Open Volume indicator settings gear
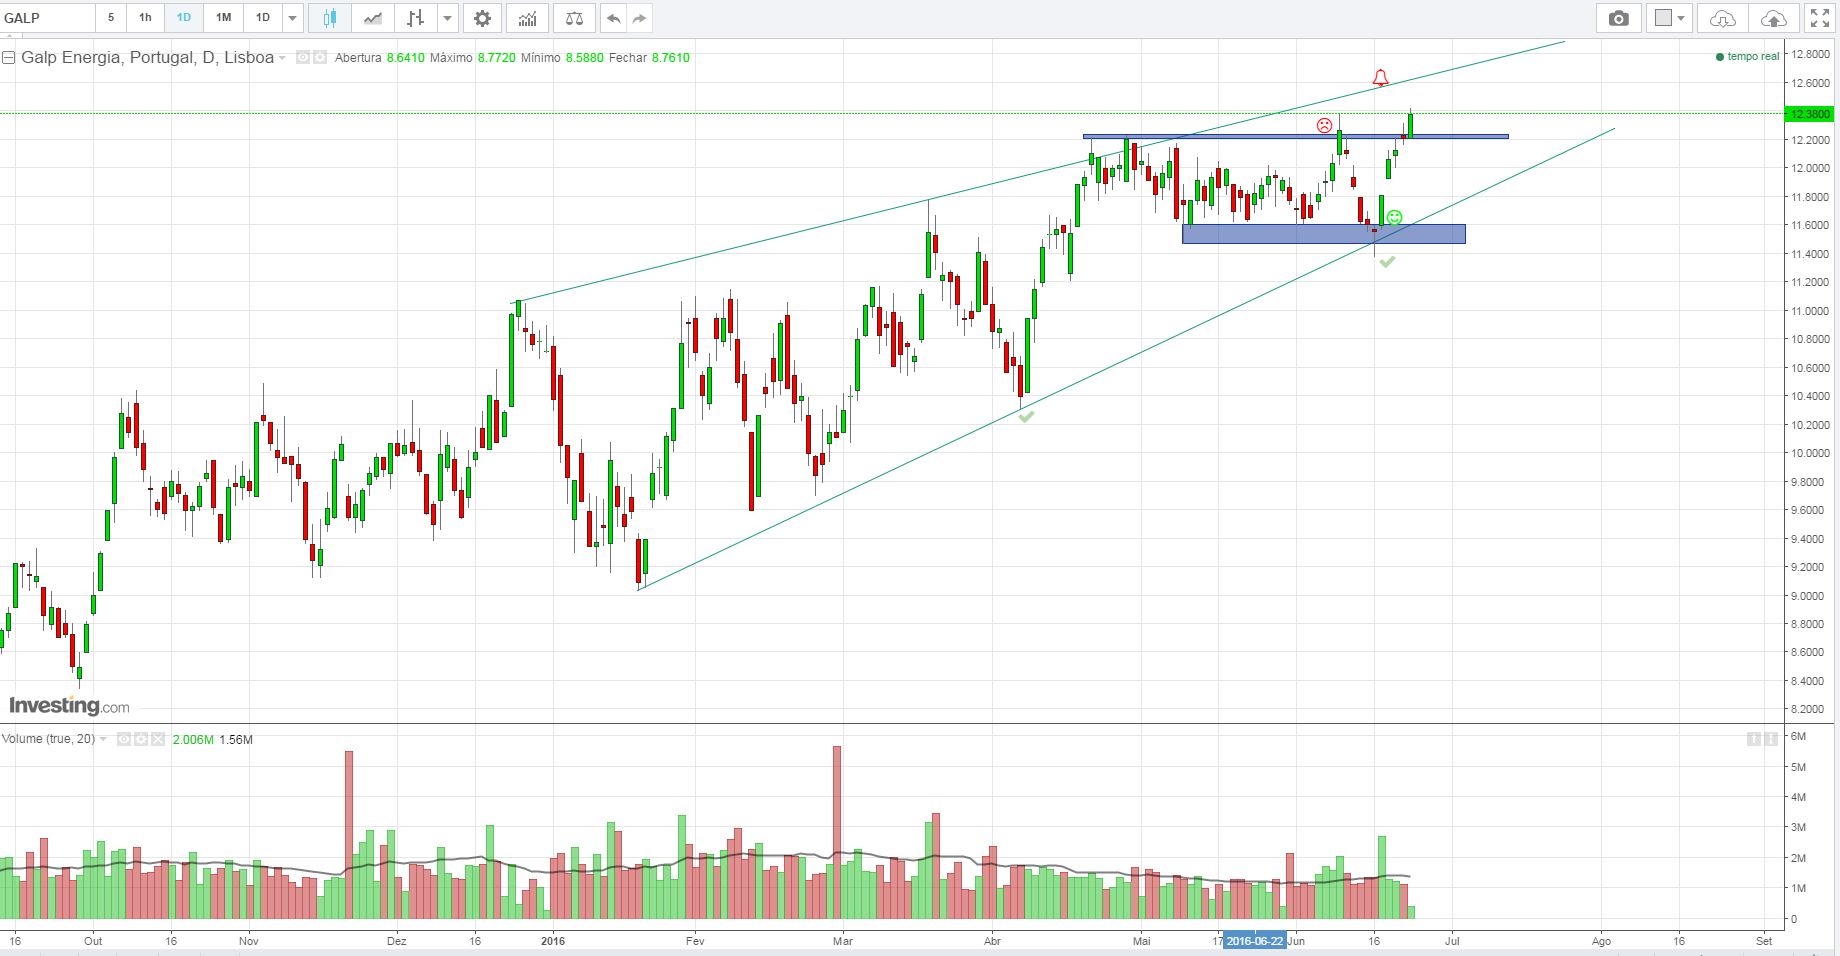 pos(141,739)
